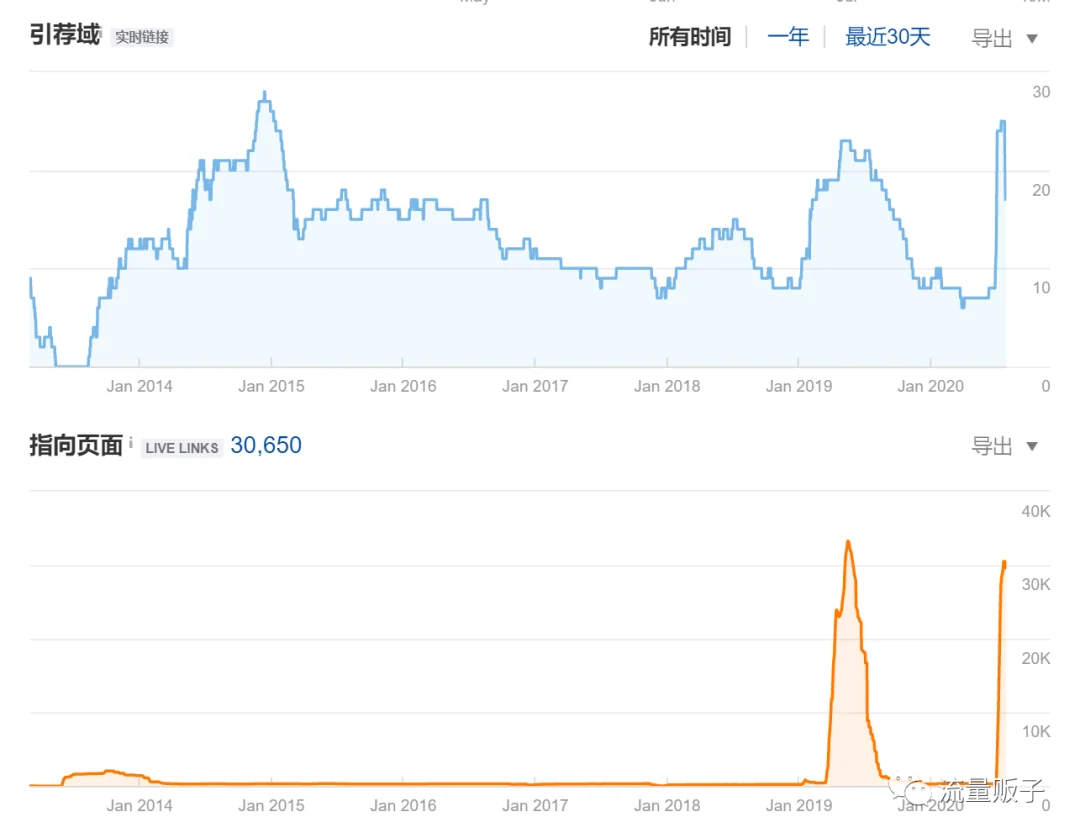This screenshot has width=1080, height=838.
Task: Click the 指向页面 chart heading
Action: point(76,446)
